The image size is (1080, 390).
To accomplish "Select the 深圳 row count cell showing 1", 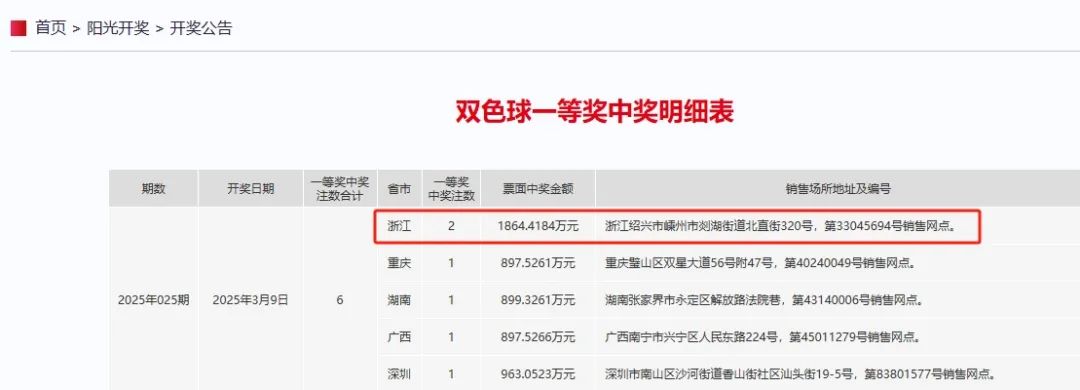I will click(x=451, y=374).
